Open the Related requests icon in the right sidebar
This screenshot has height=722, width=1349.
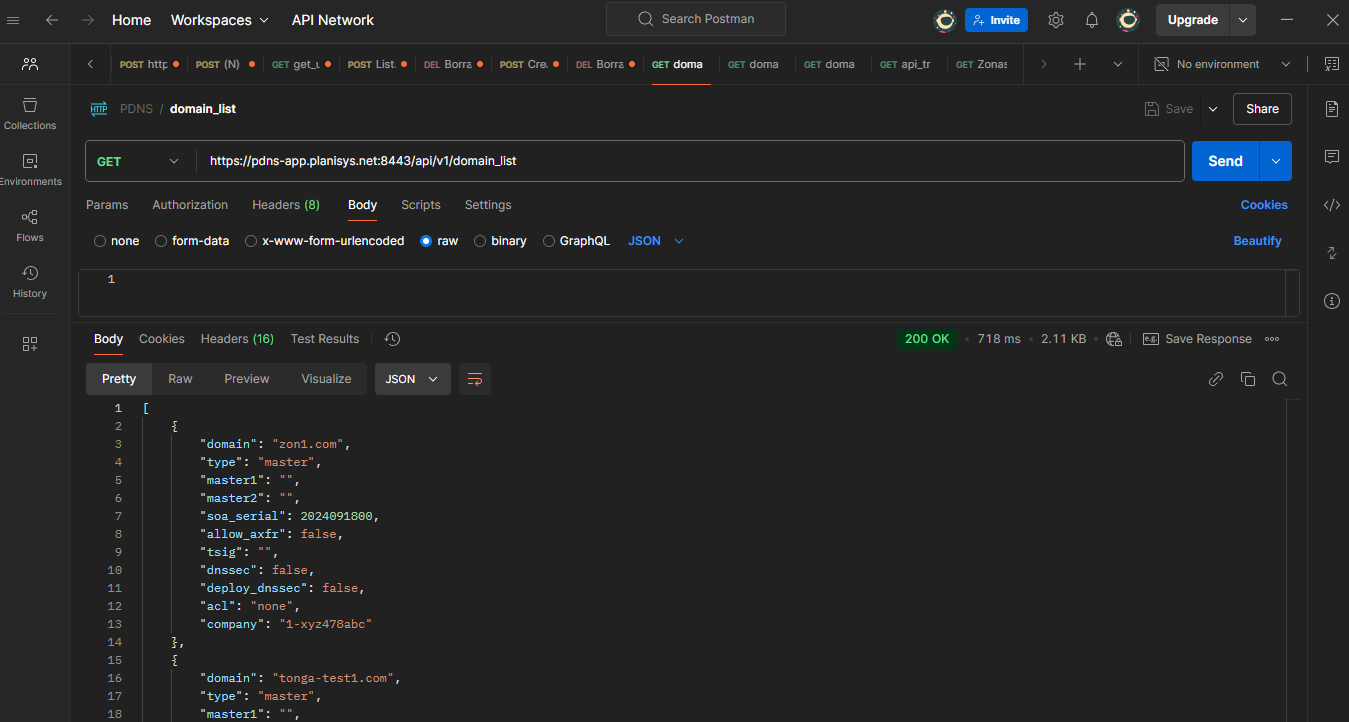(1331, 253)
